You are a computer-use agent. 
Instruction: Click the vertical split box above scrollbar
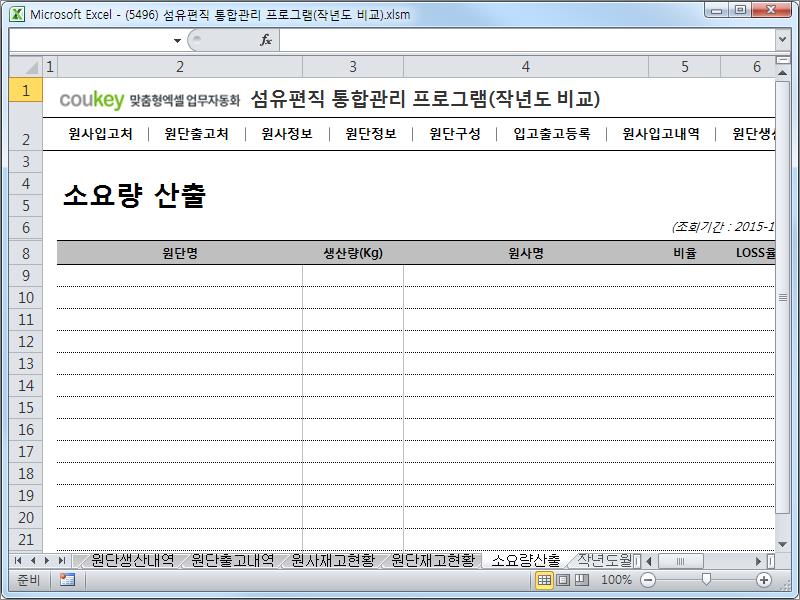782,60
